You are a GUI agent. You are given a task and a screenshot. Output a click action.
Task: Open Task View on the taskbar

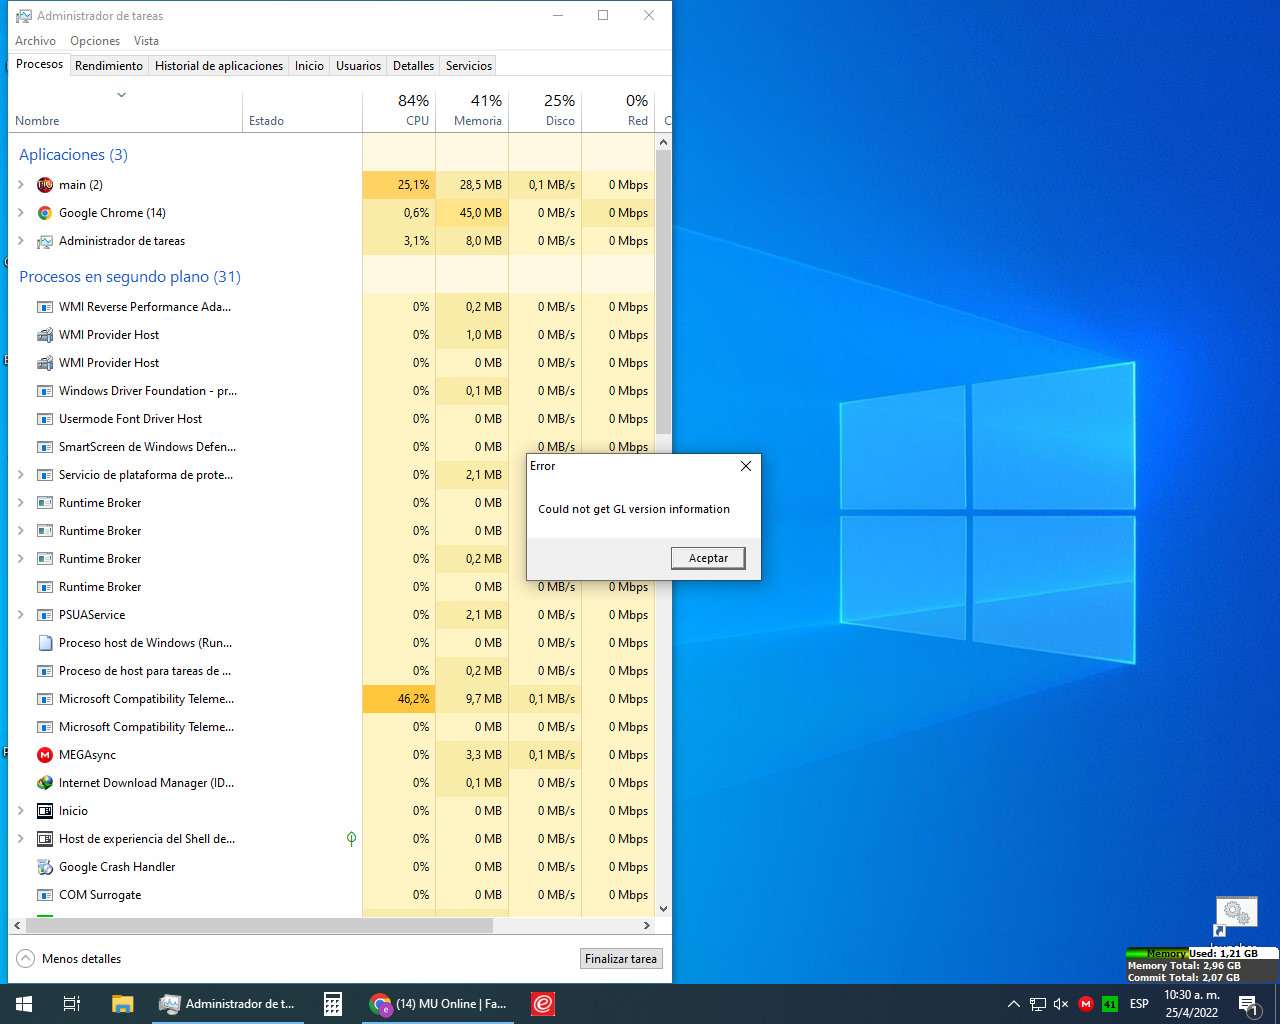(x=72, y=1004)
